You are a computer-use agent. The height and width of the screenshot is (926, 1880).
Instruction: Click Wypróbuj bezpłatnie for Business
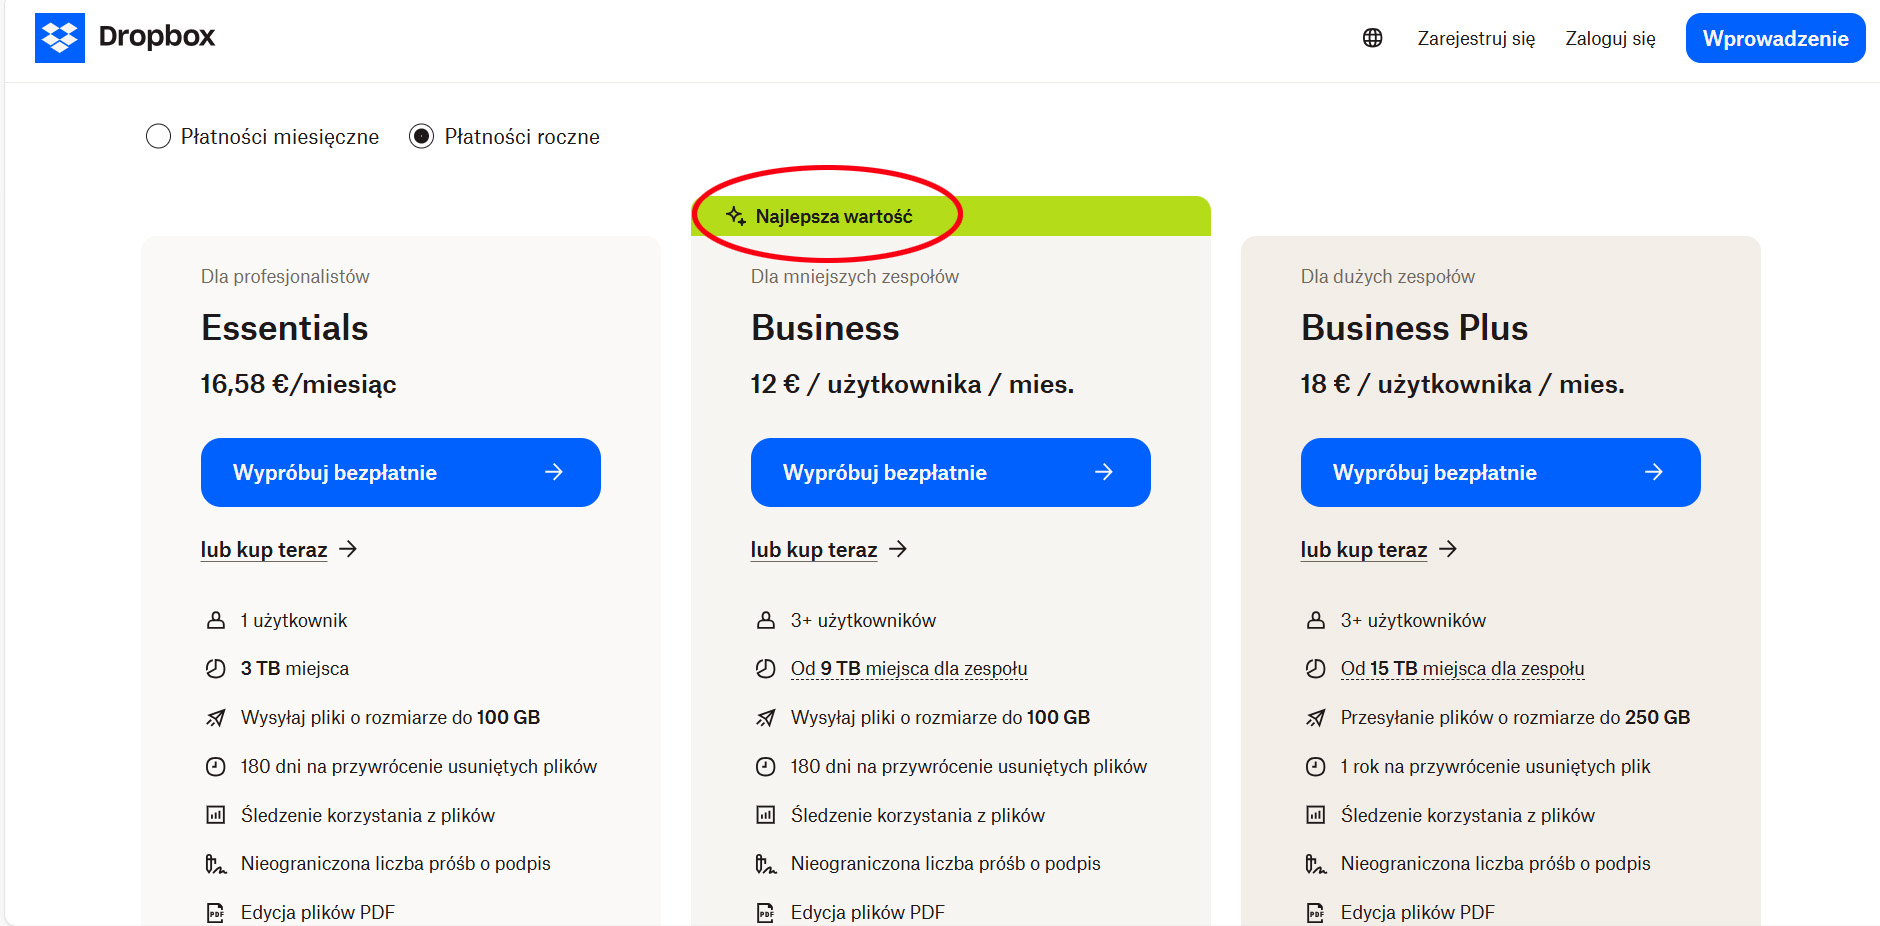[951, 472]
